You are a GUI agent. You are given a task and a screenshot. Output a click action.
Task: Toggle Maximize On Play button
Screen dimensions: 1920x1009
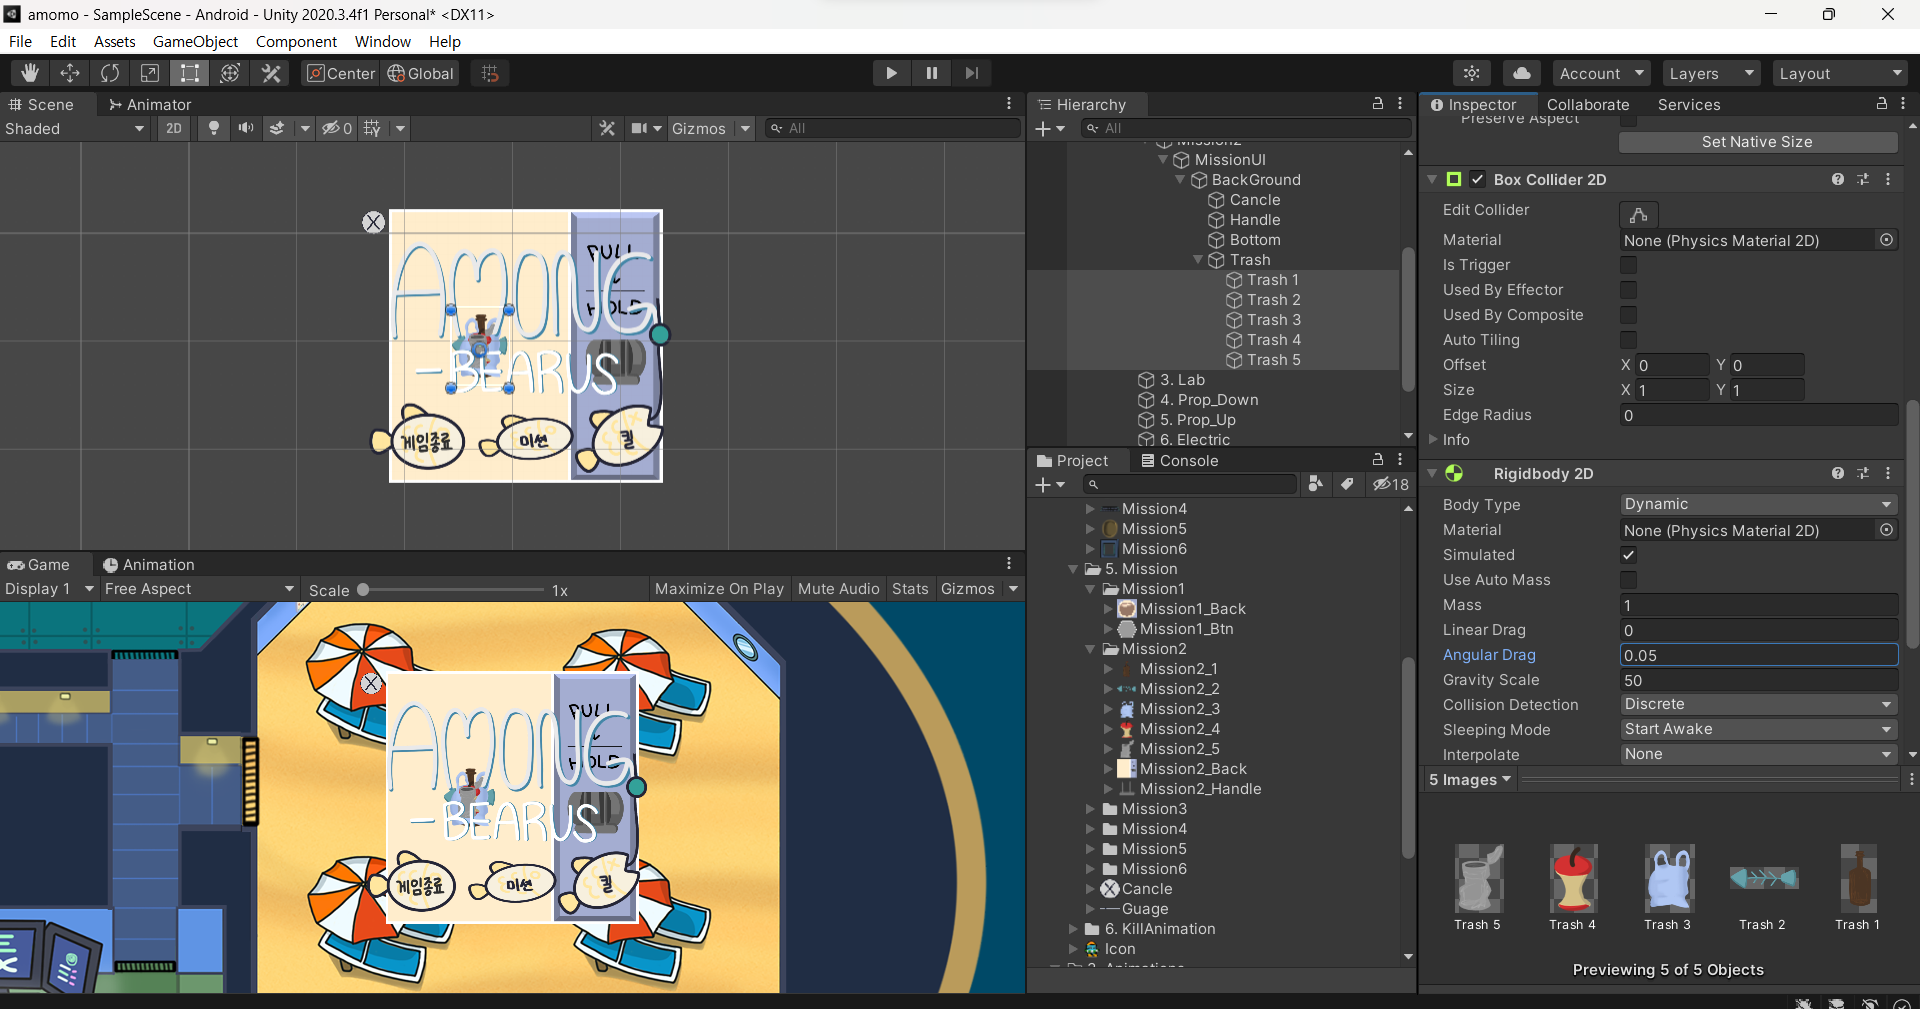719,589
